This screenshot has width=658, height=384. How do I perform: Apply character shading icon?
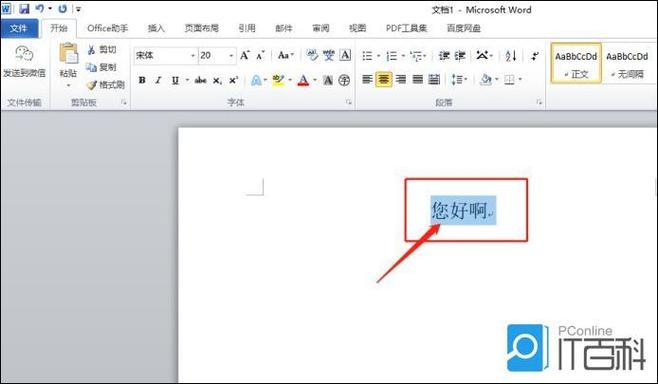pos(328,80)
